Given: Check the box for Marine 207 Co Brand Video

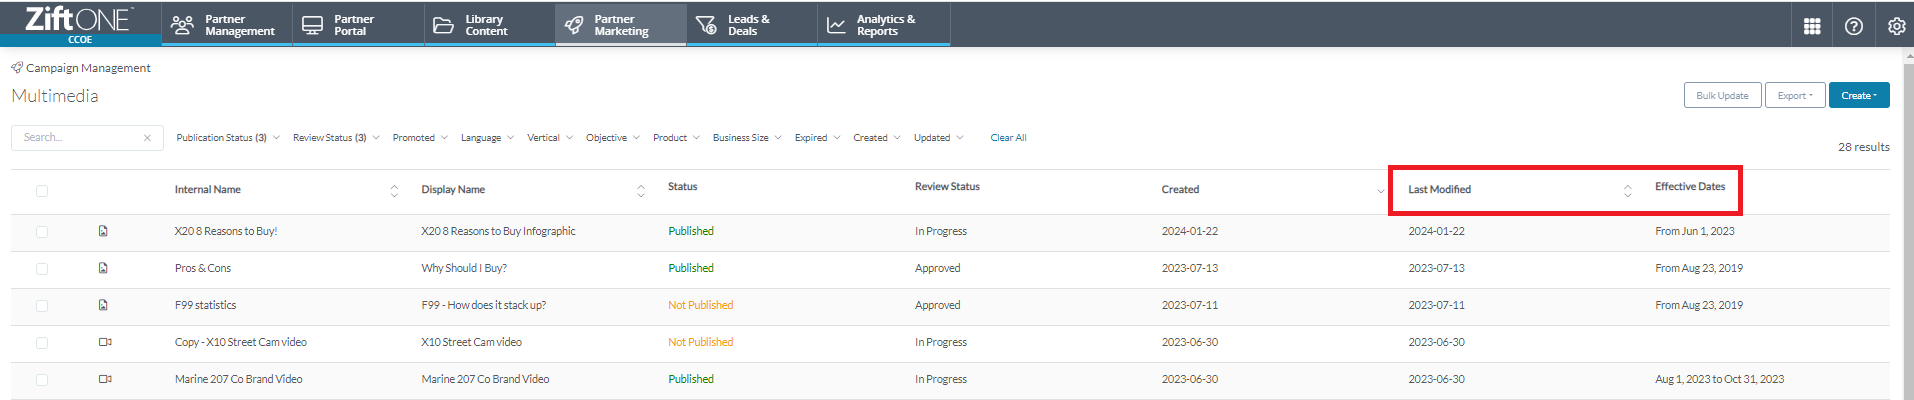Looking at the screenshot, I should coord(42,380).
